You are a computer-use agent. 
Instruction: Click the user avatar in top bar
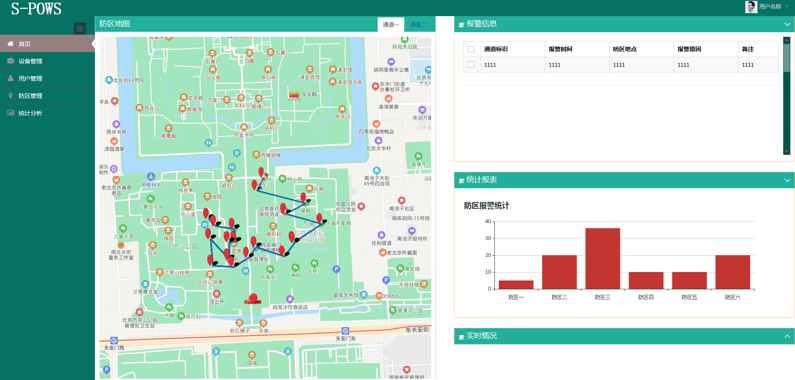(751, 7)
